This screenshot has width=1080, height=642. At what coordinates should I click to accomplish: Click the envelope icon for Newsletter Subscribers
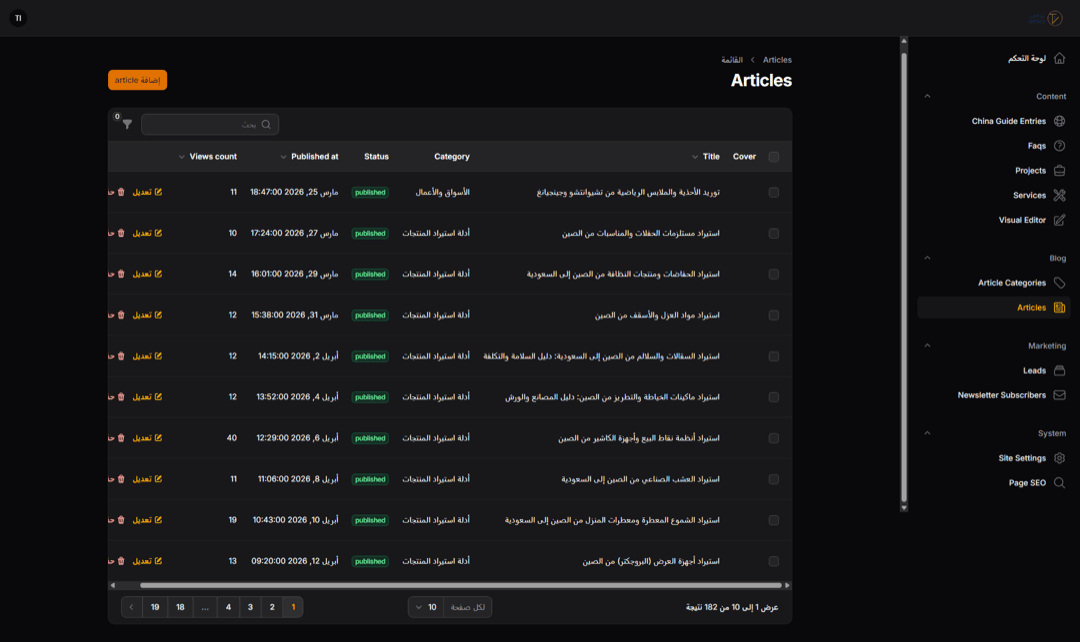pos(1059,395)
